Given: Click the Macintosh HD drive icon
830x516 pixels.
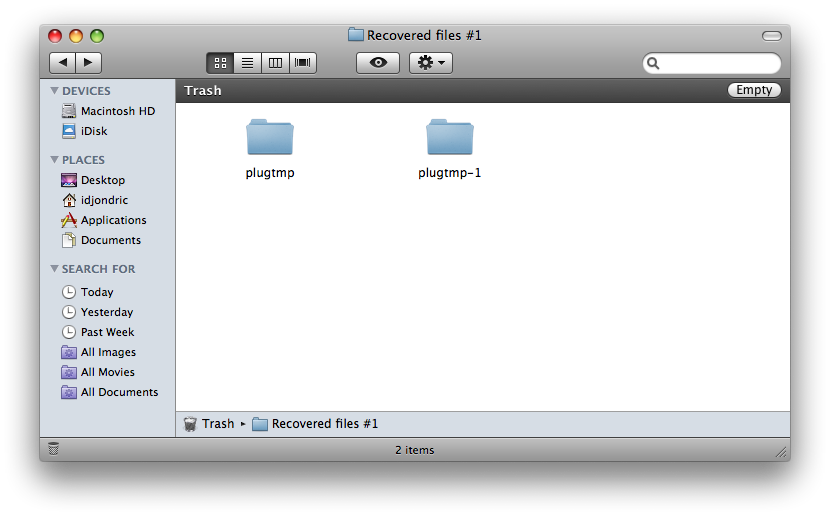Looking at the screenshot, I should point(69,111).
